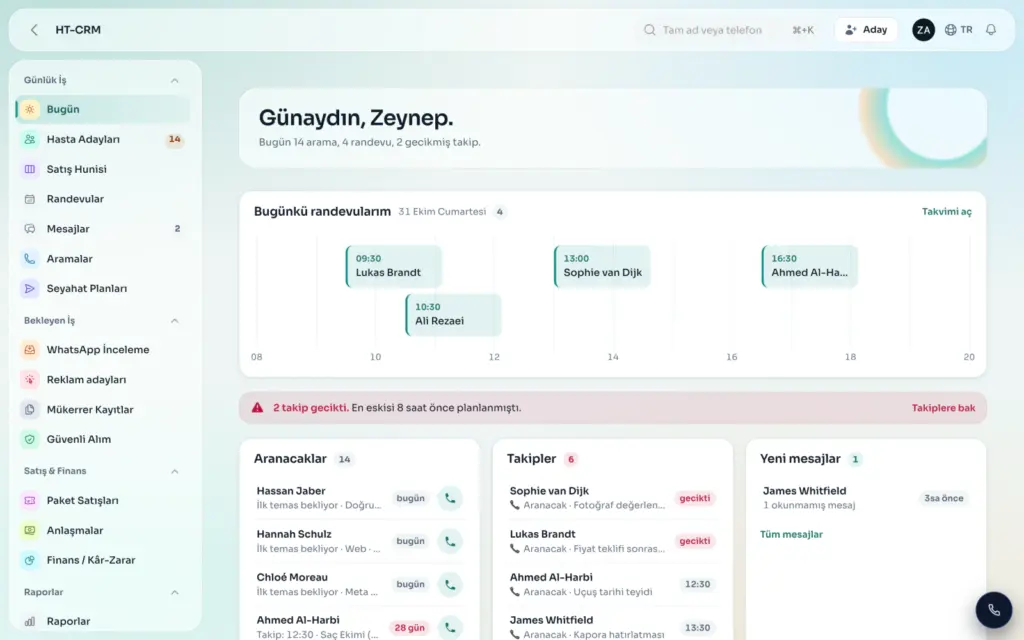Call Chloé Moreau with the phone icon
This screenshot has width=1024, height=640.
point(450,584)
